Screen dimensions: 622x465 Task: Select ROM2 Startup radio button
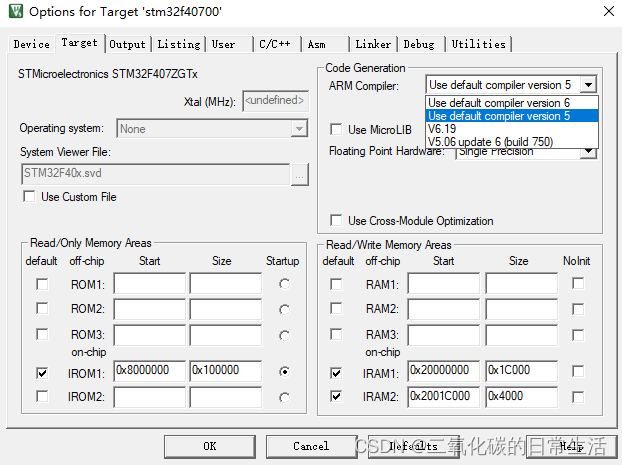coord(284,309)
